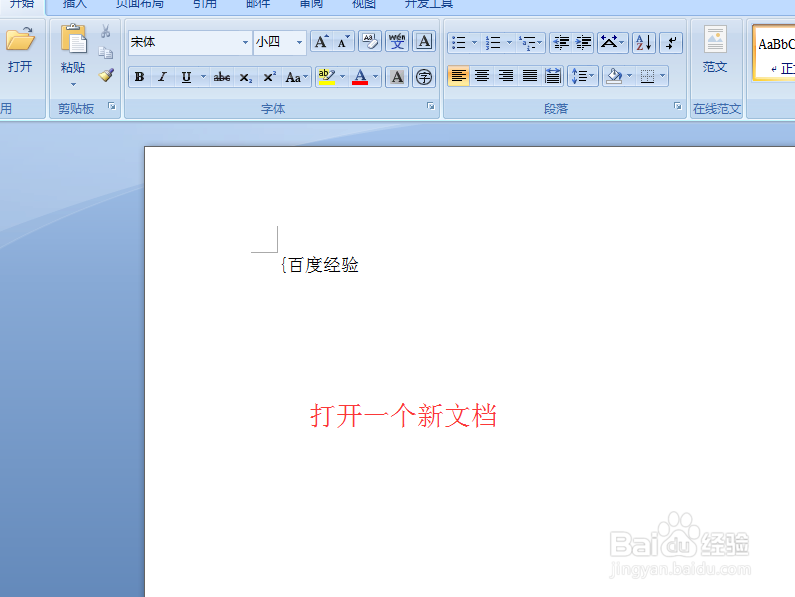Open bullets style dropdown arrow
The height and width of the screenshot is (597, 795).
(475, 43)
